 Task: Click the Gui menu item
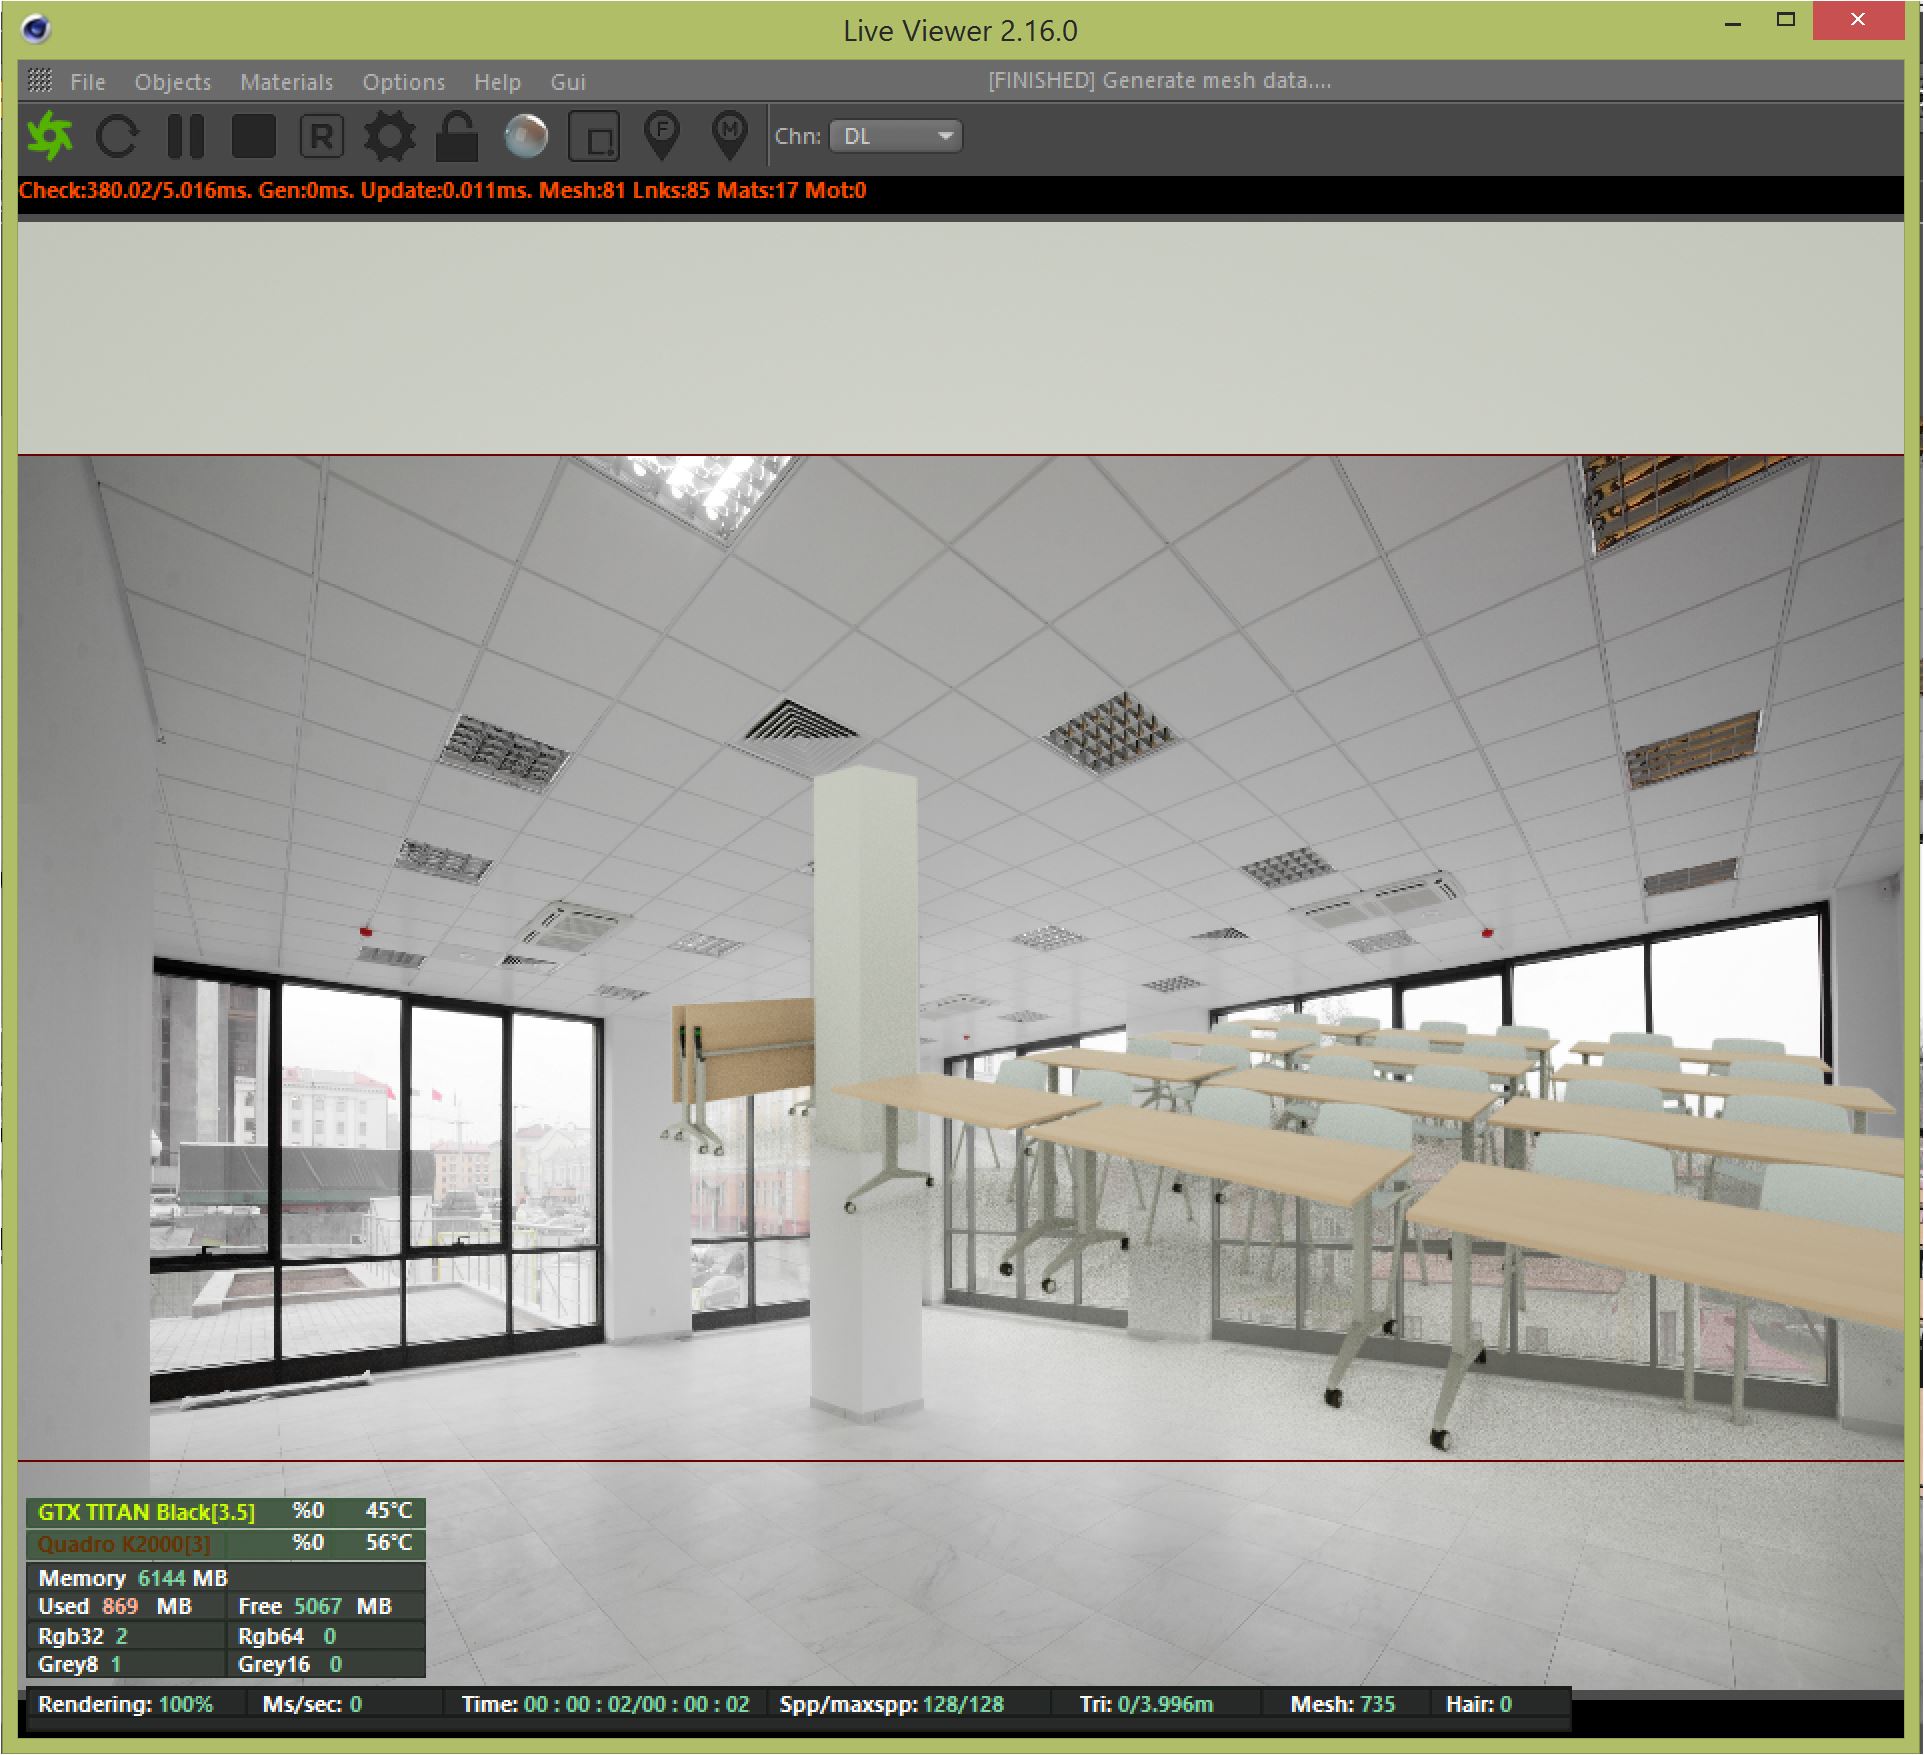tap(568, 82)
